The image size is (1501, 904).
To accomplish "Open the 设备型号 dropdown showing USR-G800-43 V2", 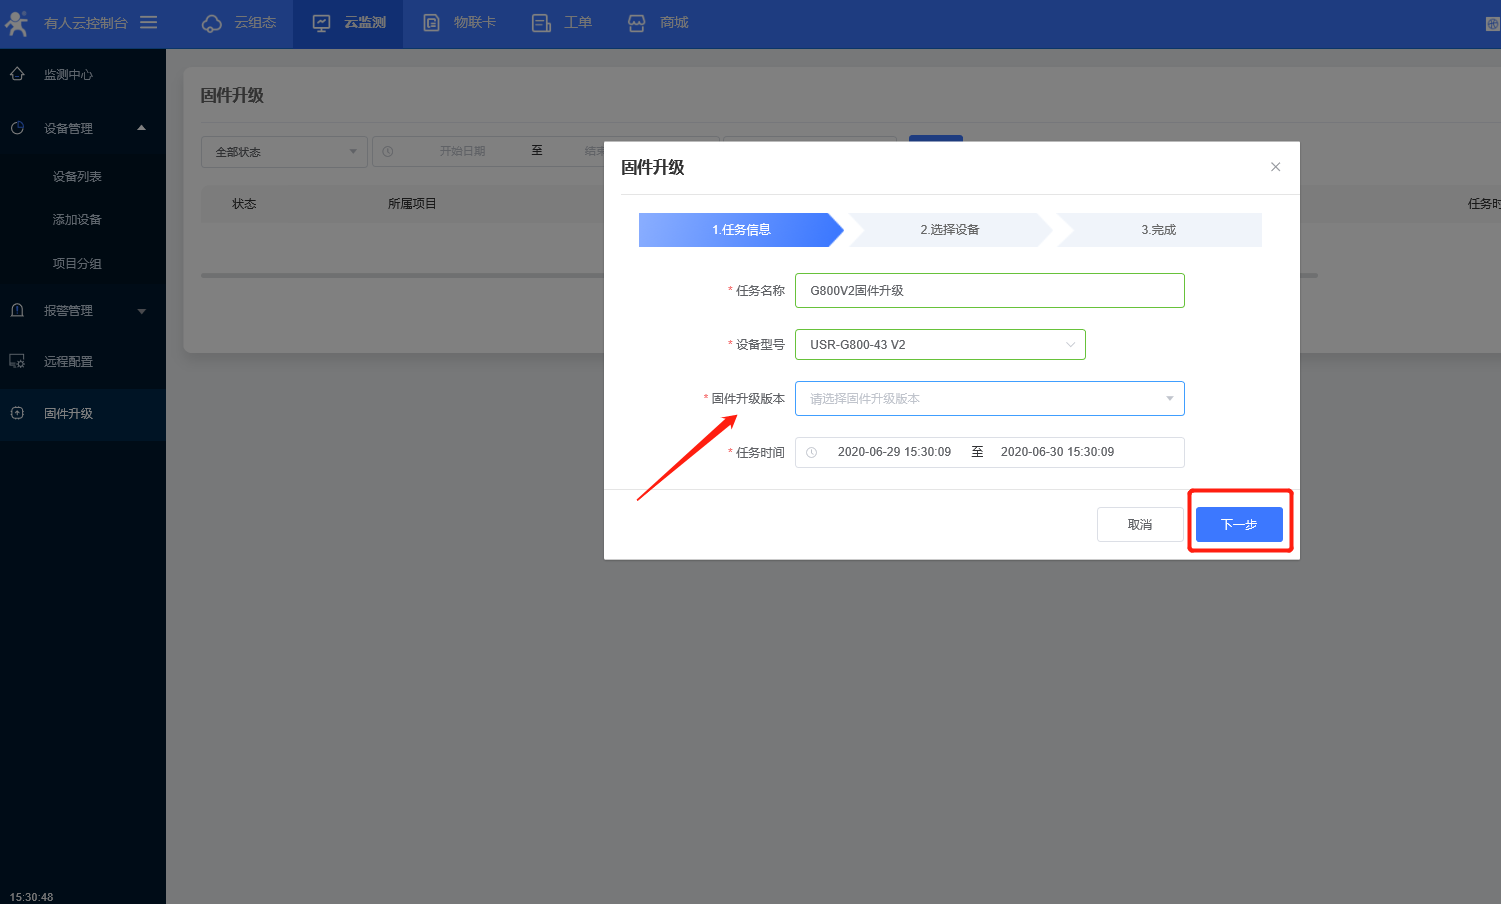I will (939, 345).
